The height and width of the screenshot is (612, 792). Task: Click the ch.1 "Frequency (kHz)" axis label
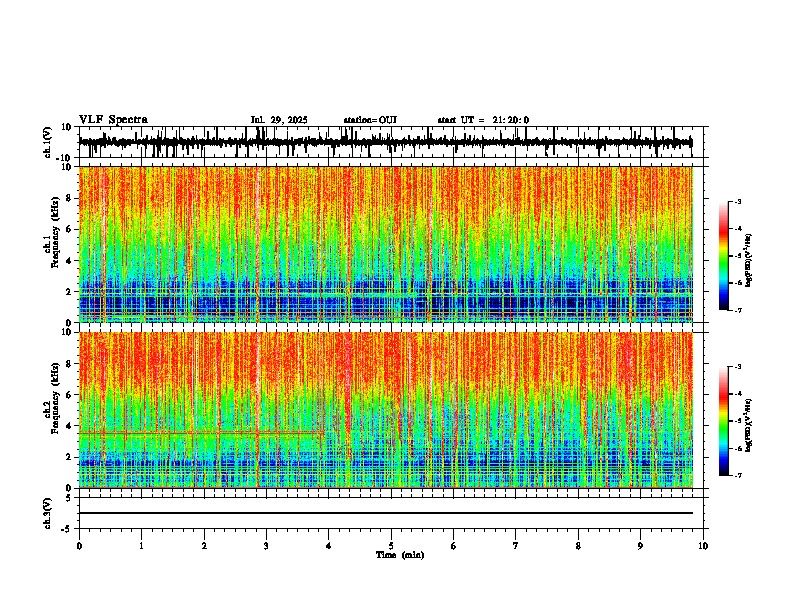[56, 232]
